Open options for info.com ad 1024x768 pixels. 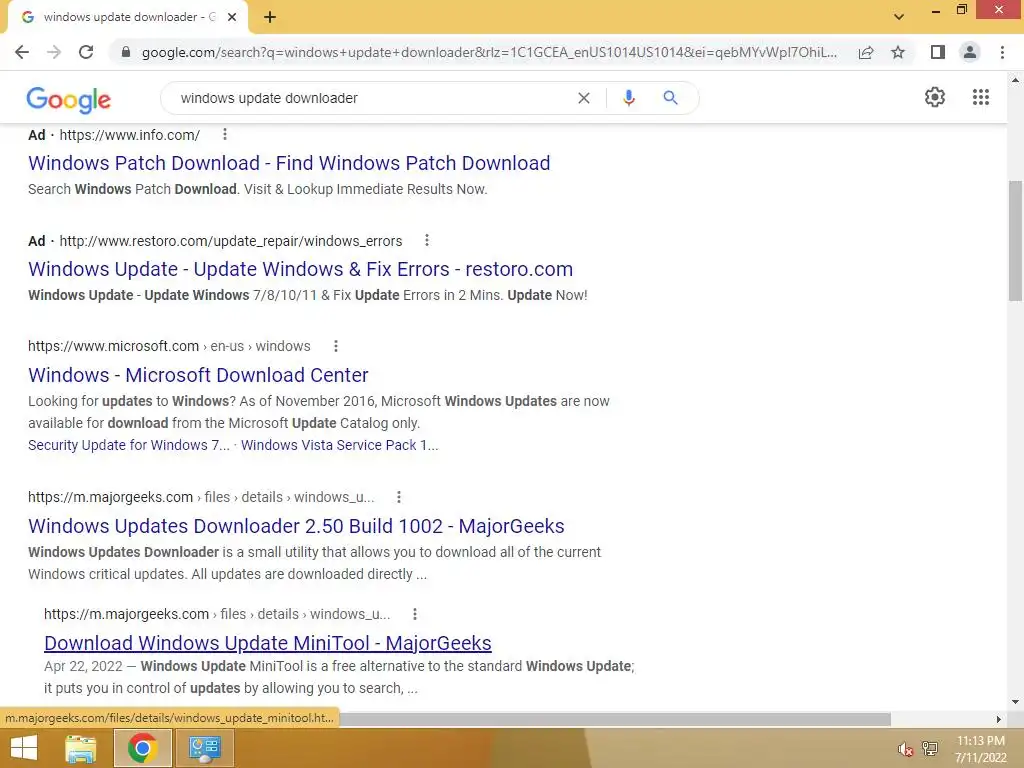click(225, 135)
